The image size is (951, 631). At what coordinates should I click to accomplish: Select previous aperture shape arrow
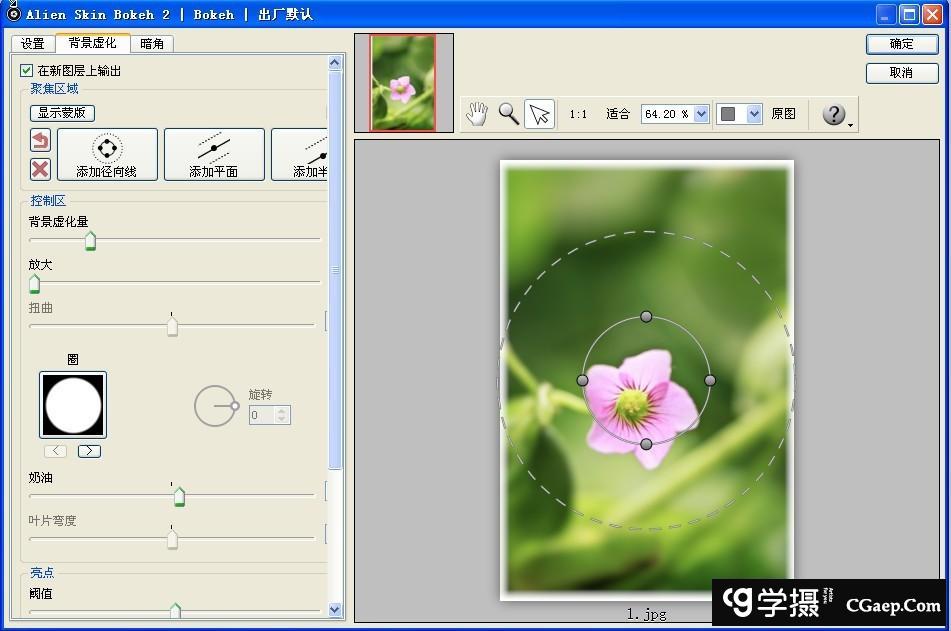click(56, 451)
